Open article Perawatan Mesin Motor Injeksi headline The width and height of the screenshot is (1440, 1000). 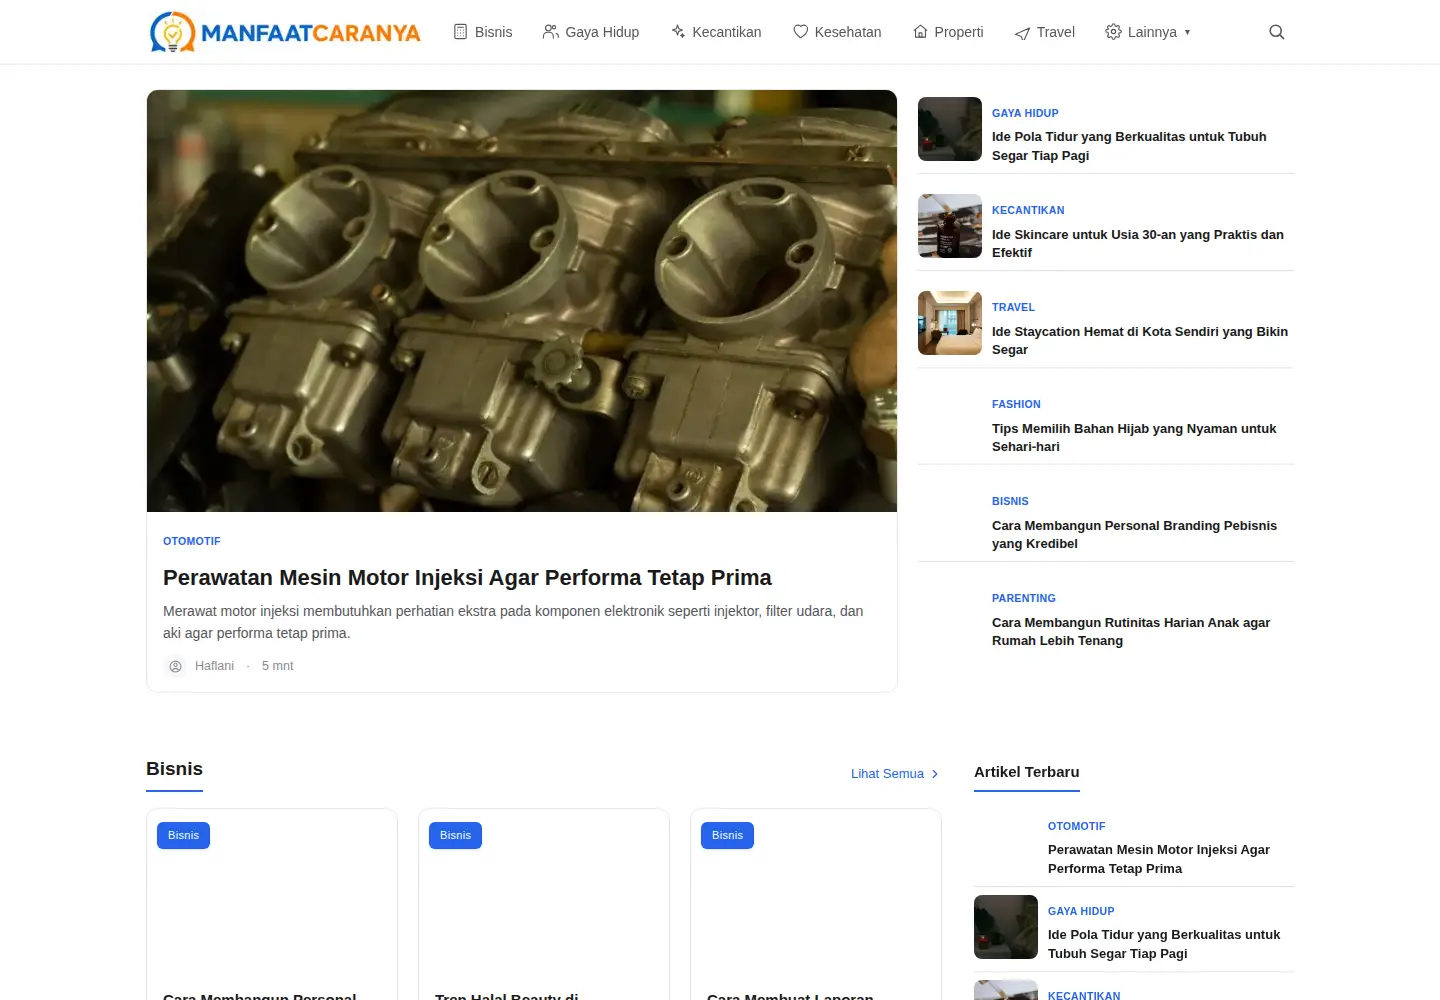[x=467, y=578]
